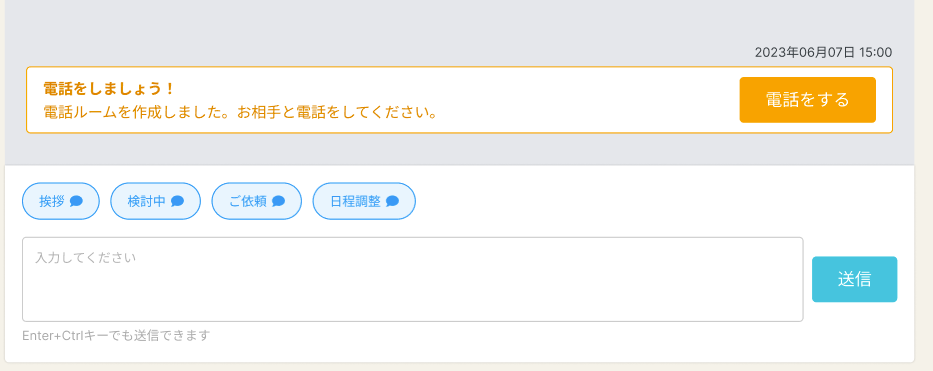Choose the 検討中 quick reply chip
This screenshot has height=371, width=933.
(155, 201)
